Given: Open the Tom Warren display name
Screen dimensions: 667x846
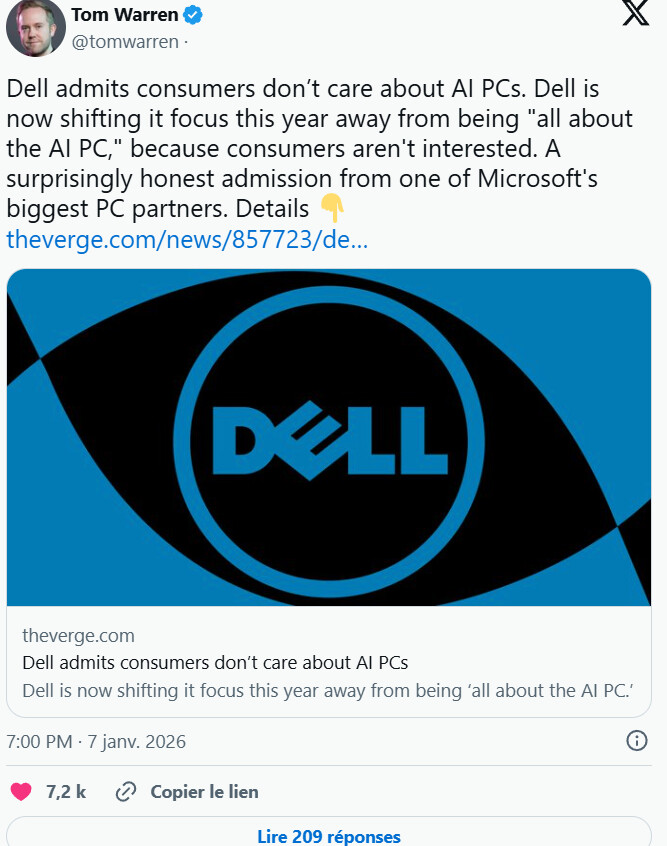Looking at the screenshot, I should [124, 15].
